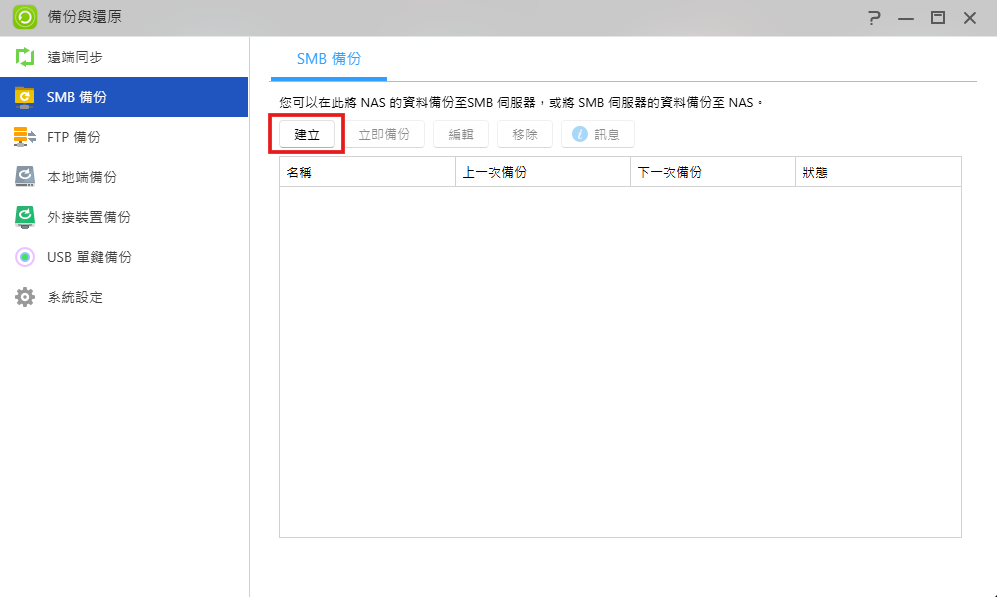This screenshot has height=597, width=997.
Task: Open USB 單鍵備份 section
Action: coord(124,257)
